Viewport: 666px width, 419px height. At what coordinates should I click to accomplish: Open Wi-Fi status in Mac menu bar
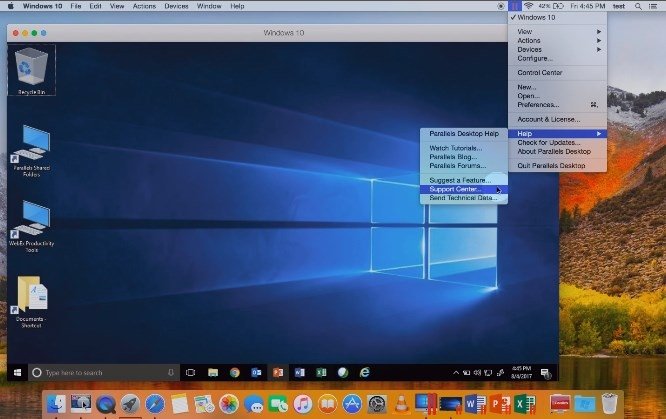click(528, 6)
